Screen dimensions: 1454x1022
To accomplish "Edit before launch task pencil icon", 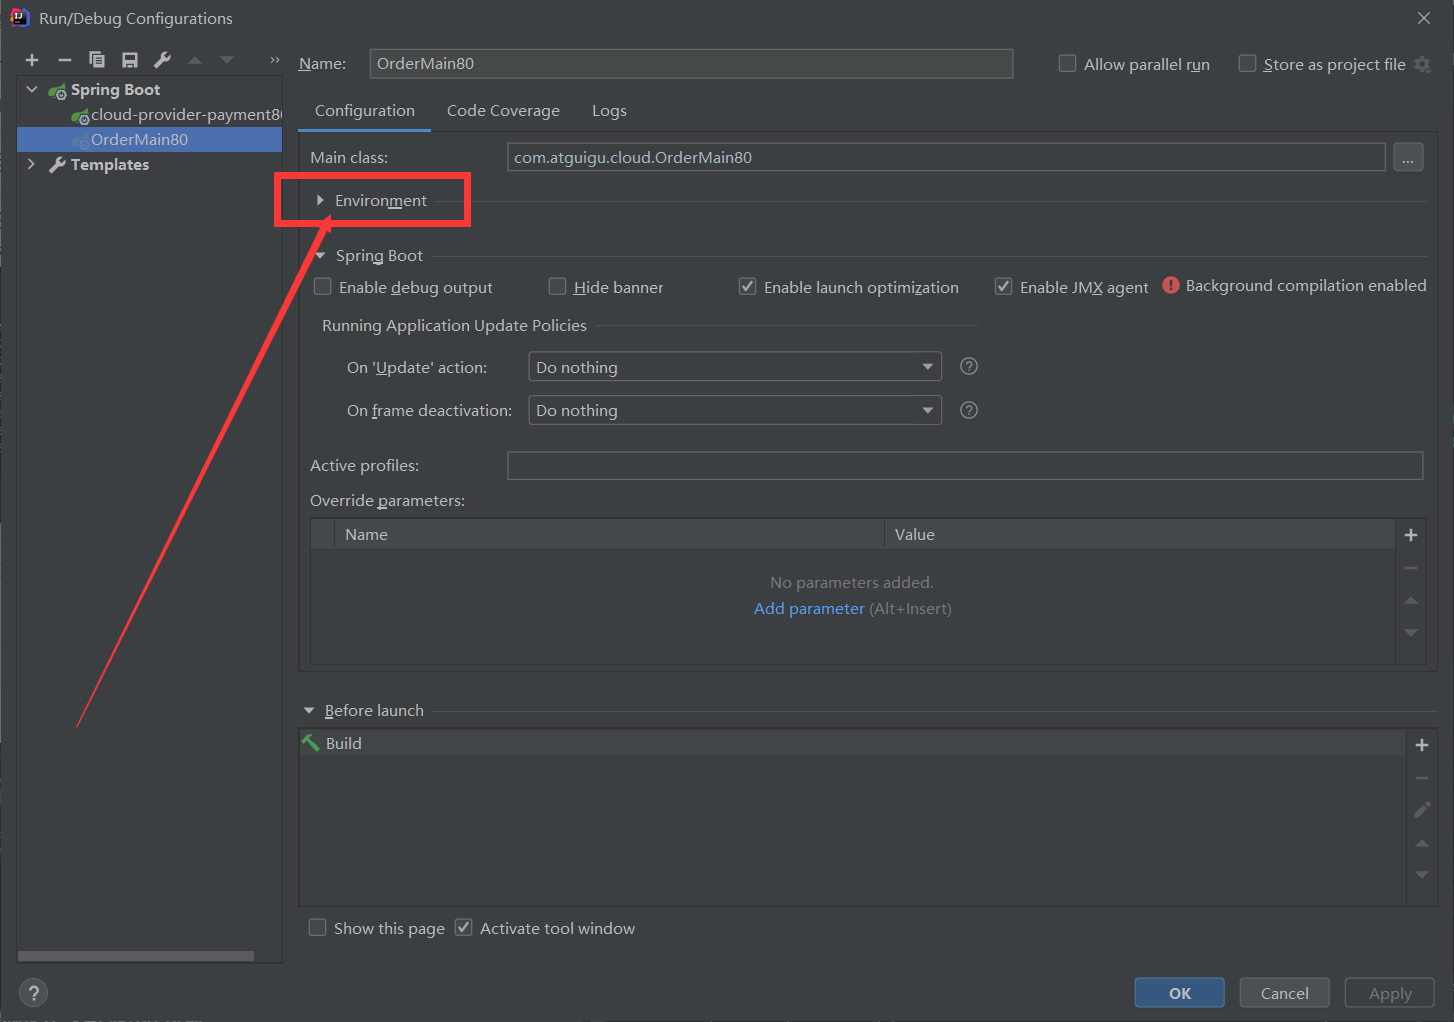I will tap(1422, 810).
